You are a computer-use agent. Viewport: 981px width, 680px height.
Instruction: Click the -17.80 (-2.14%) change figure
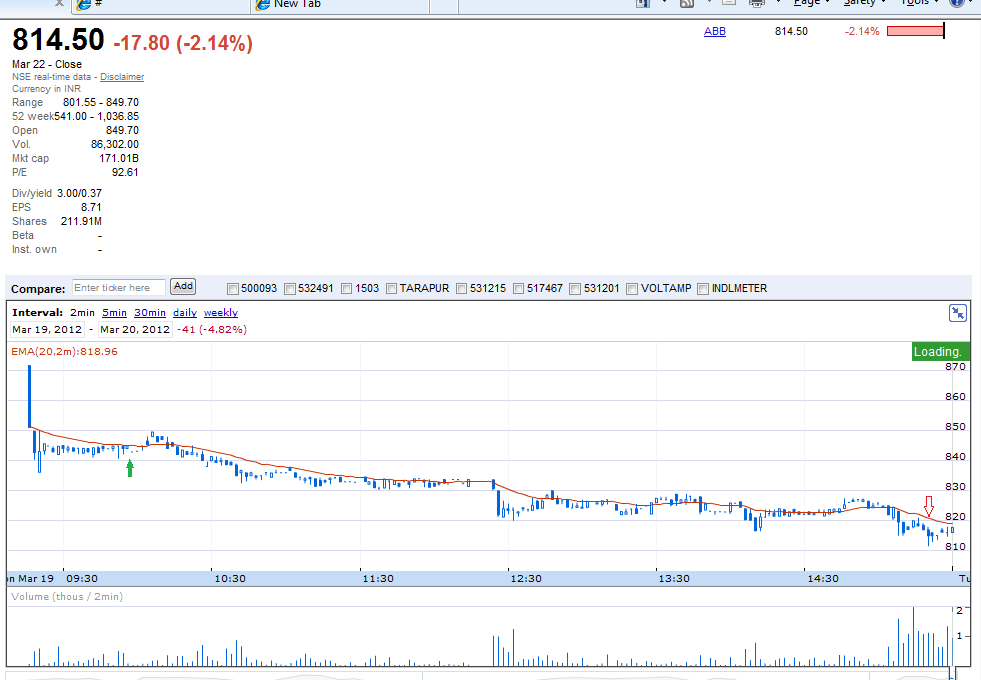(183, 43)
